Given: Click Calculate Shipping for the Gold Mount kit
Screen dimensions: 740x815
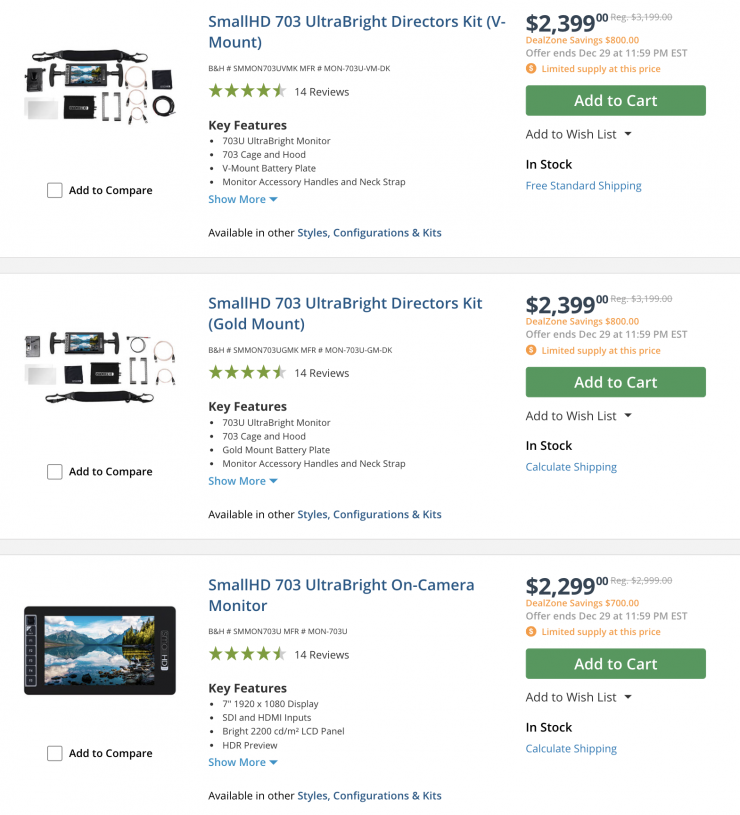Looking at the screenshot, I should (x=571, y=467).
